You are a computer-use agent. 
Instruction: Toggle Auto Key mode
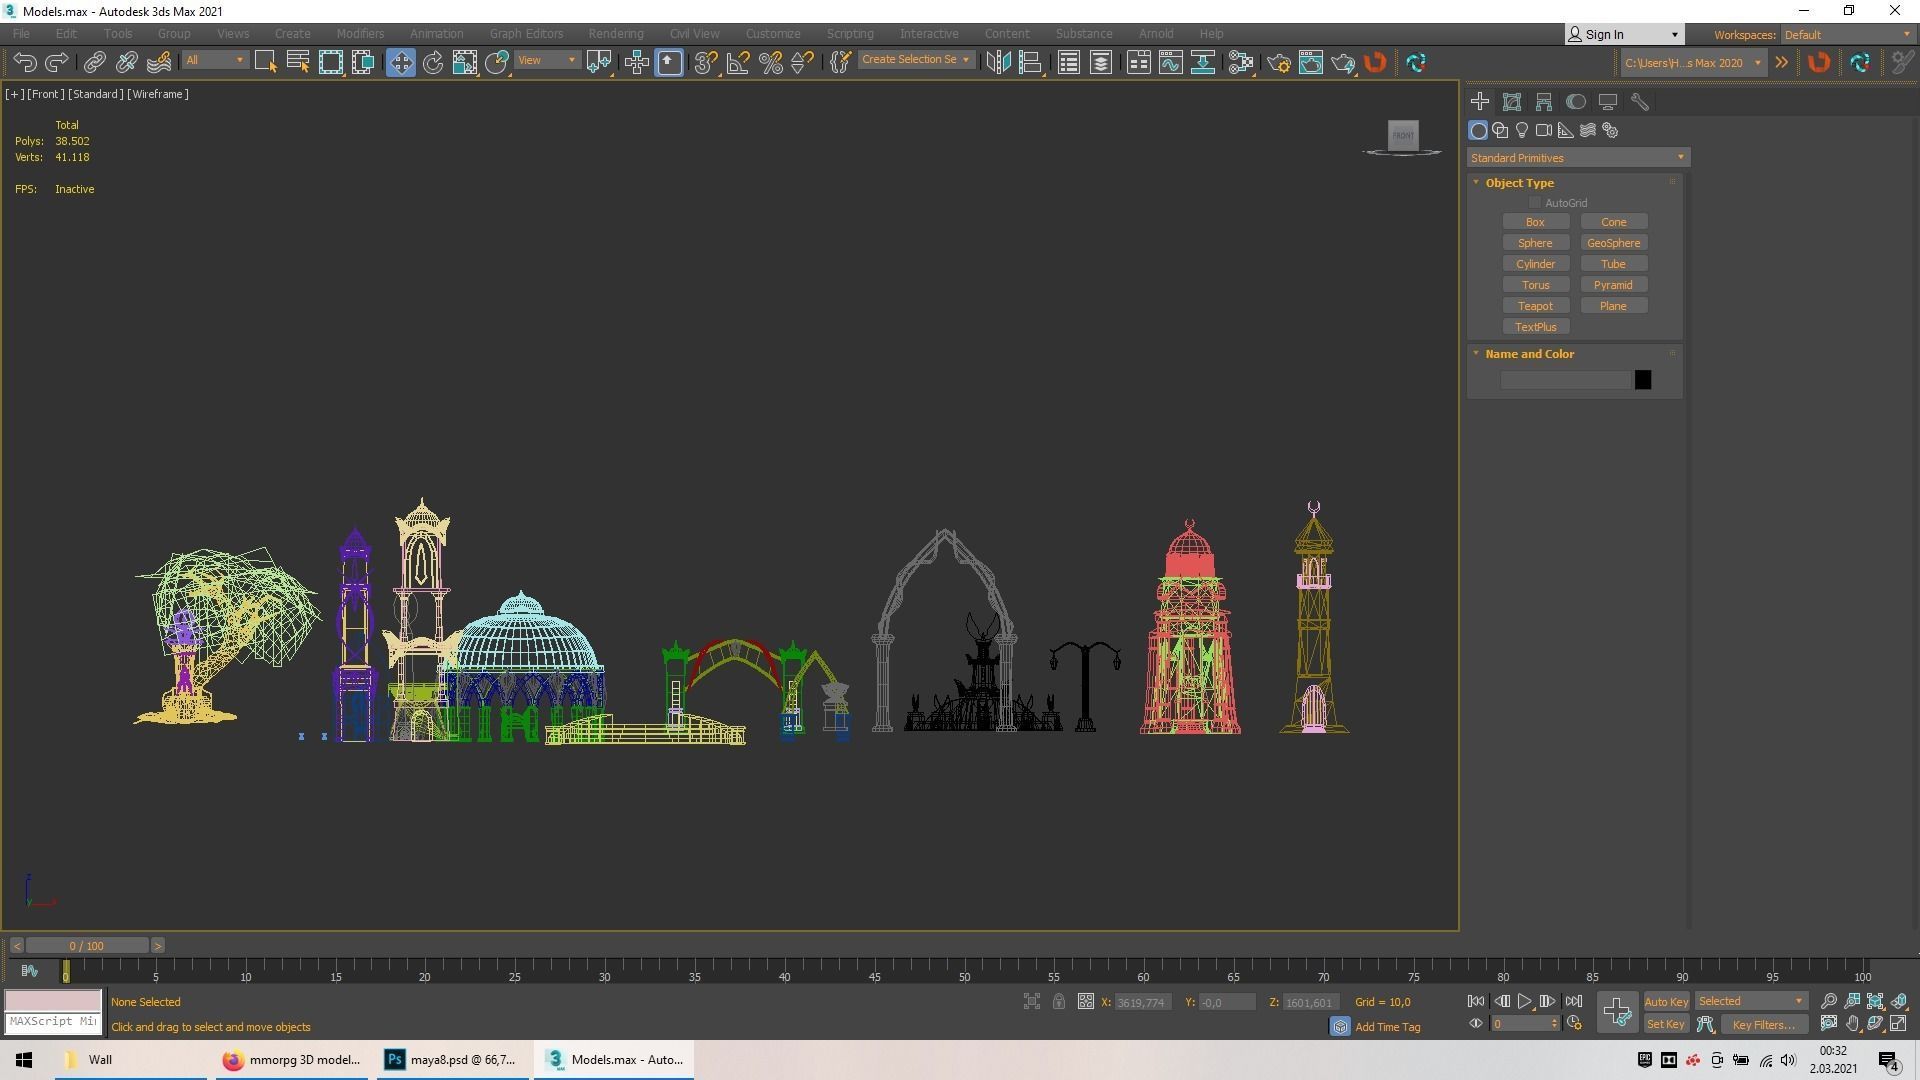(x=1666, y=1001)
